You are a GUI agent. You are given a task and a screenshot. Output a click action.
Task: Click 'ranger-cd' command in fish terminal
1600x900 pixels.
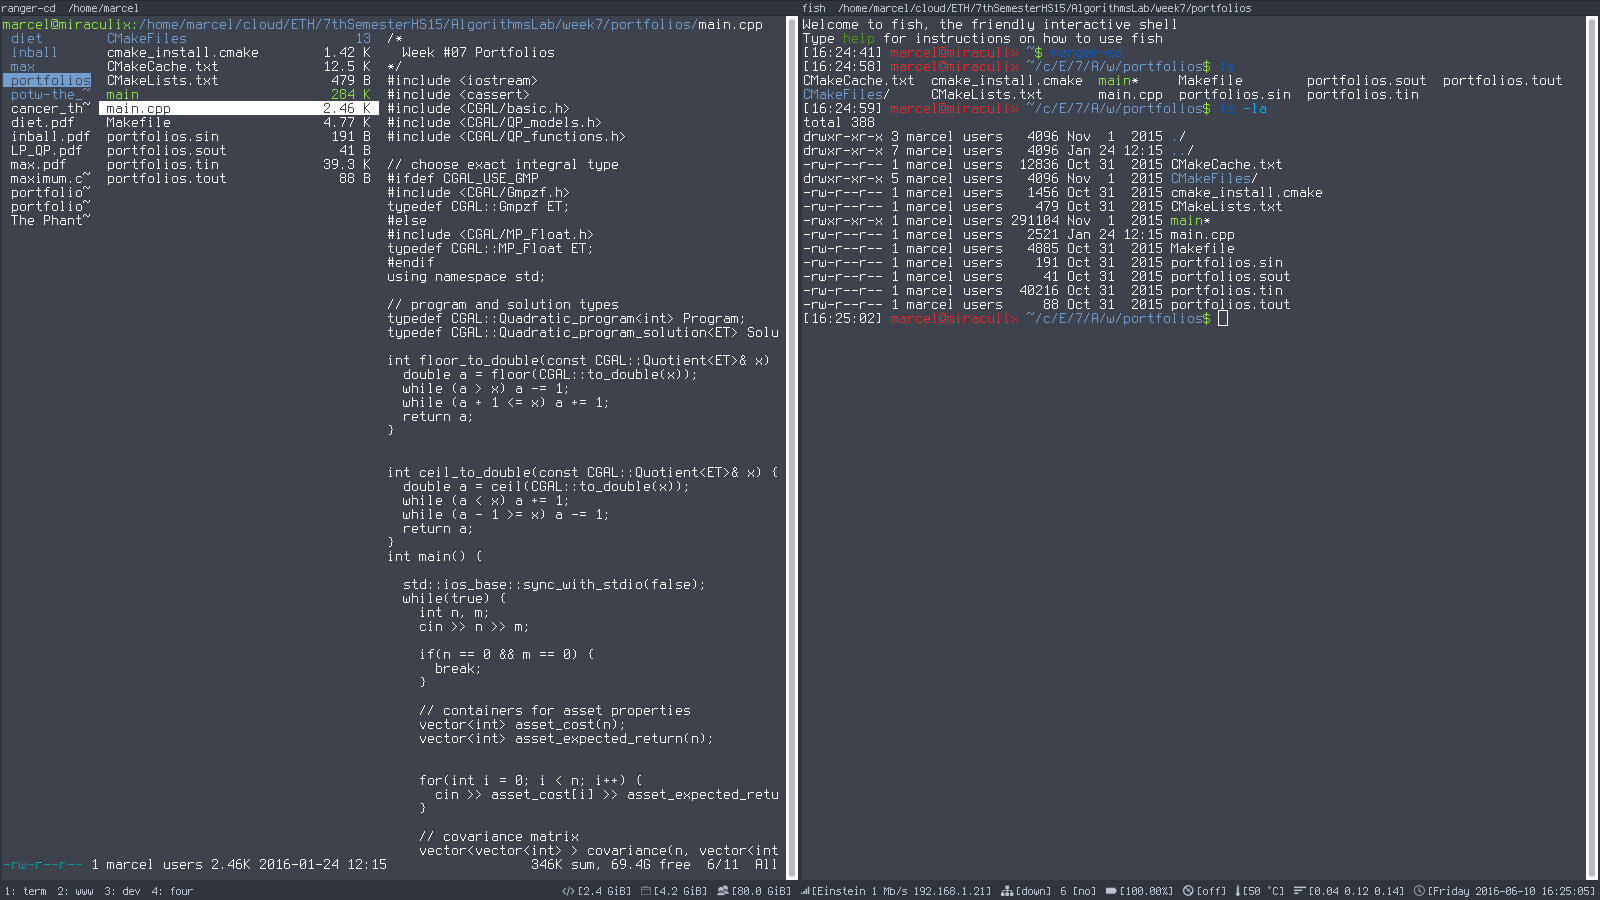point(1086,52)
